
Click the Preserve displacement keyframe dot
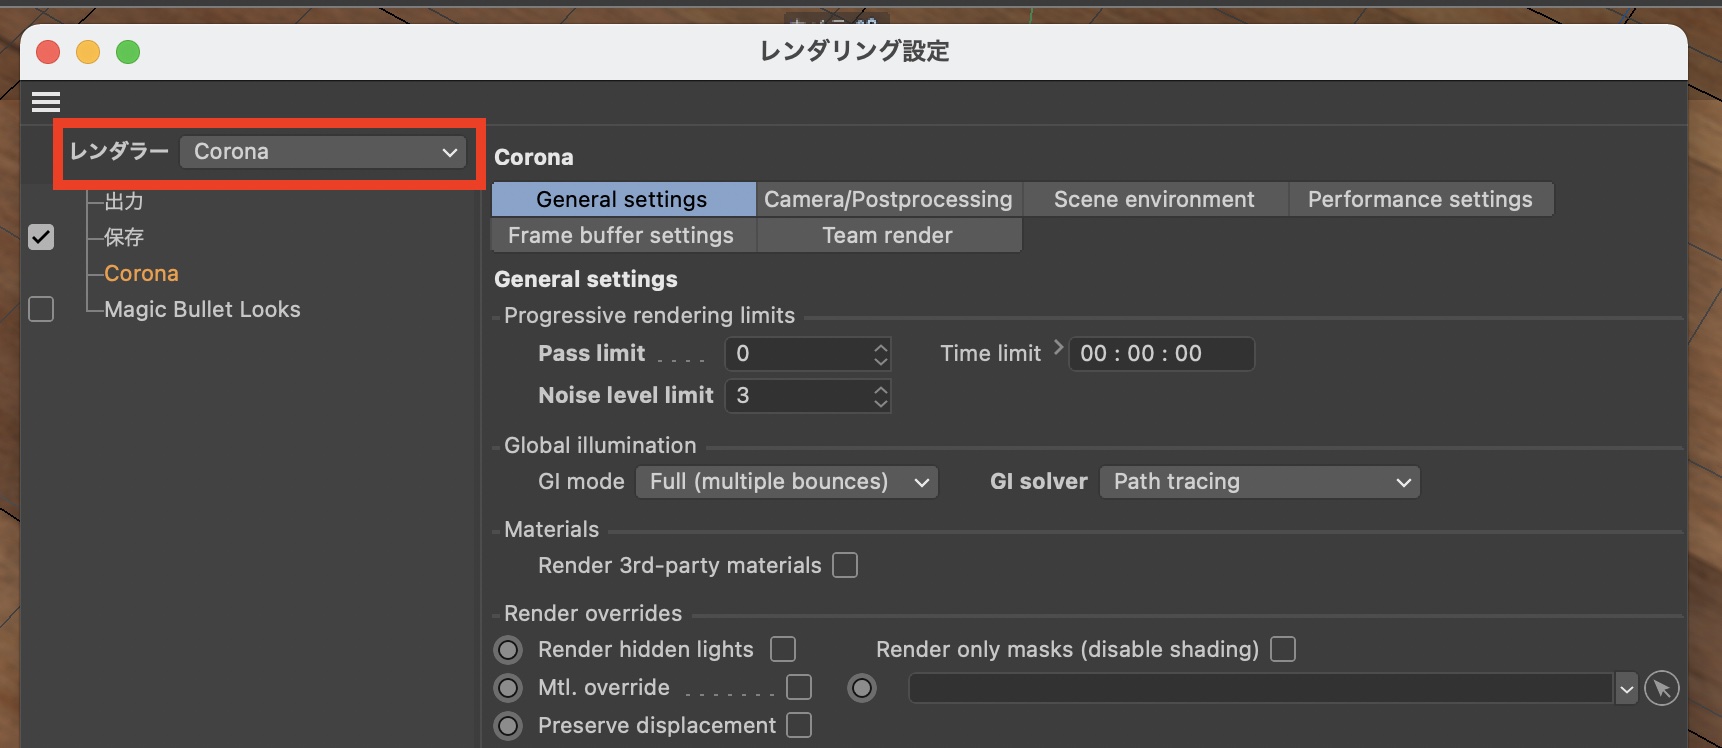508,726
